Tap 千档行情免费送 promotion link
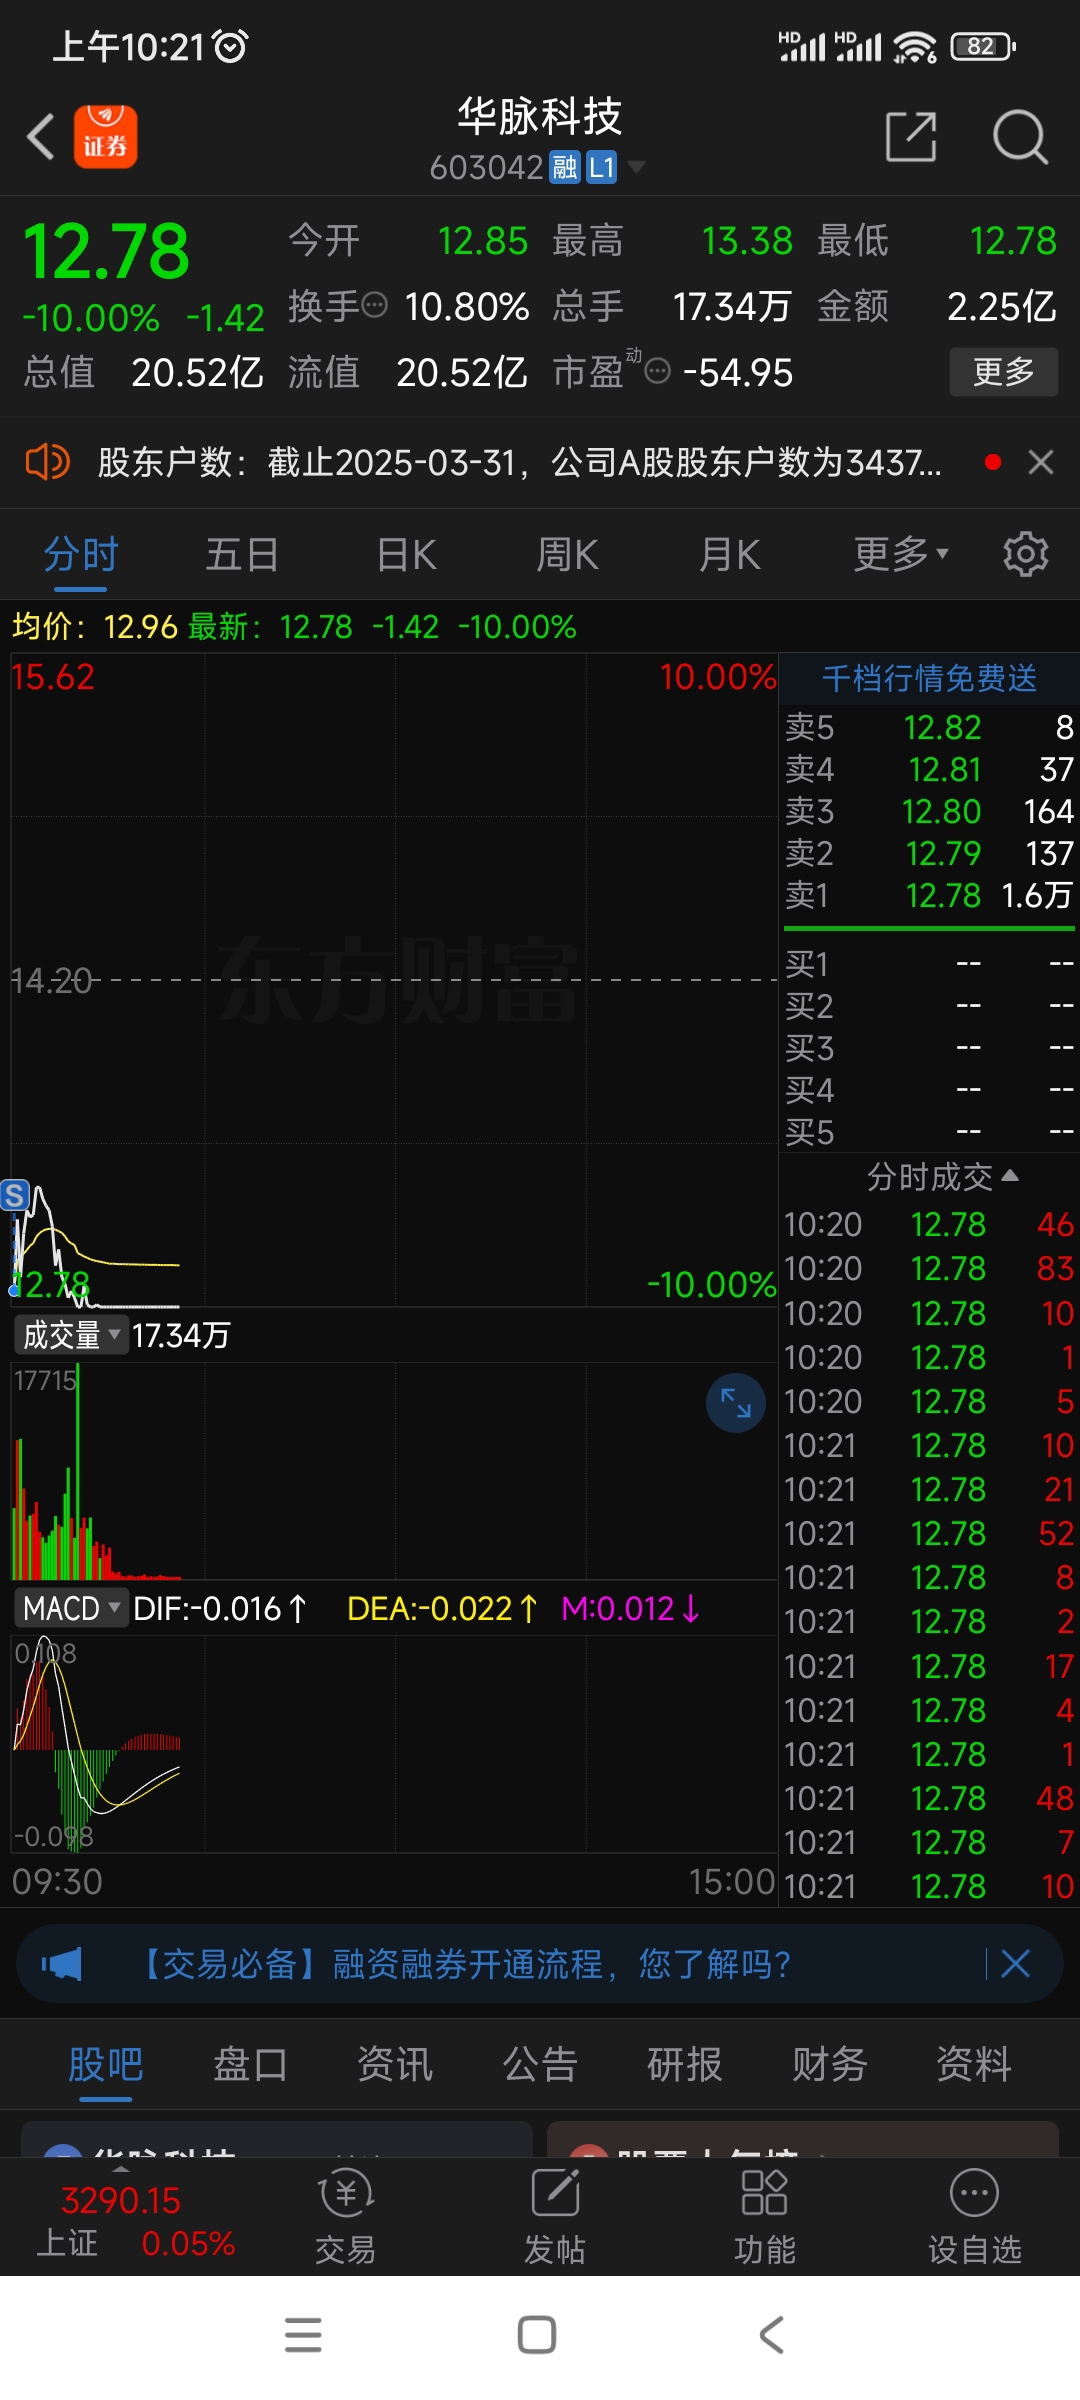 click(x=929, y=678)
